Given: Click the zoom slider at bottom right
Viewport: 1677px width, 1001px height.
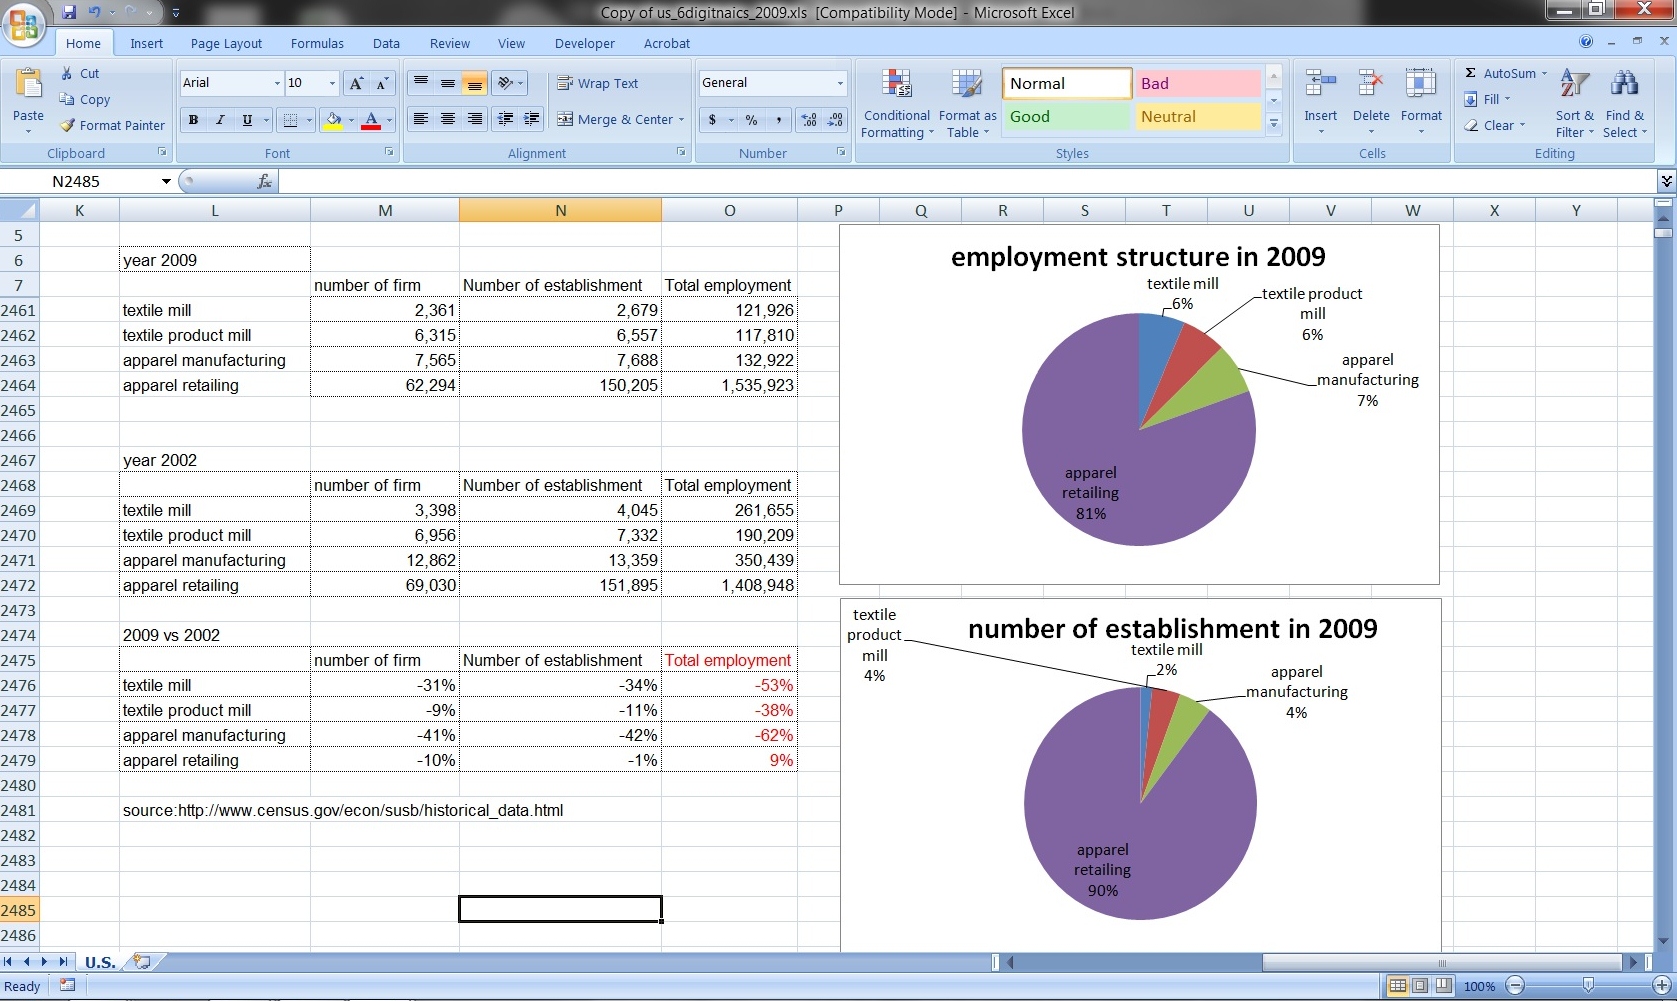Looking at the screenshot, I should point(1588,986).
